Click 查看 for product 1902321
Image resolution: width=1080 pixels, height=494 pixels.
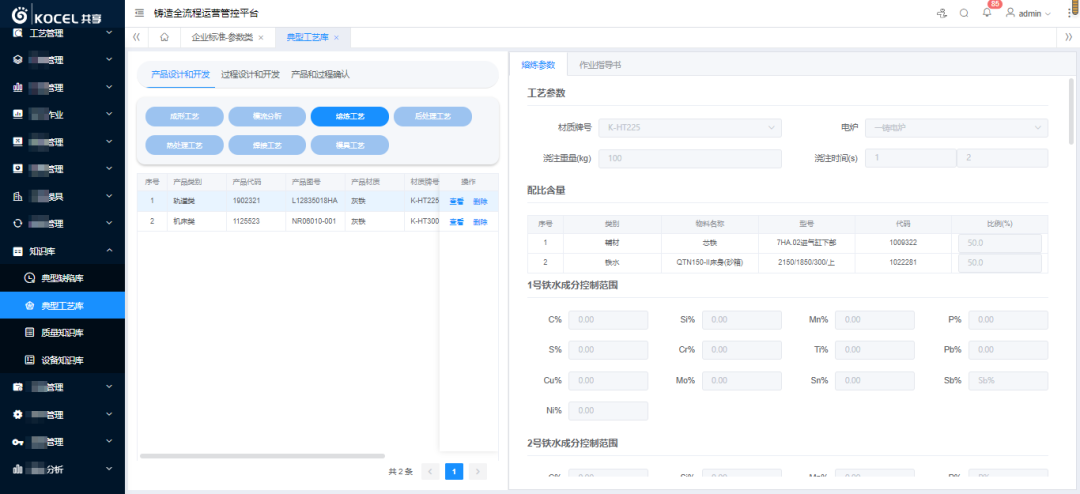[457, 201]
